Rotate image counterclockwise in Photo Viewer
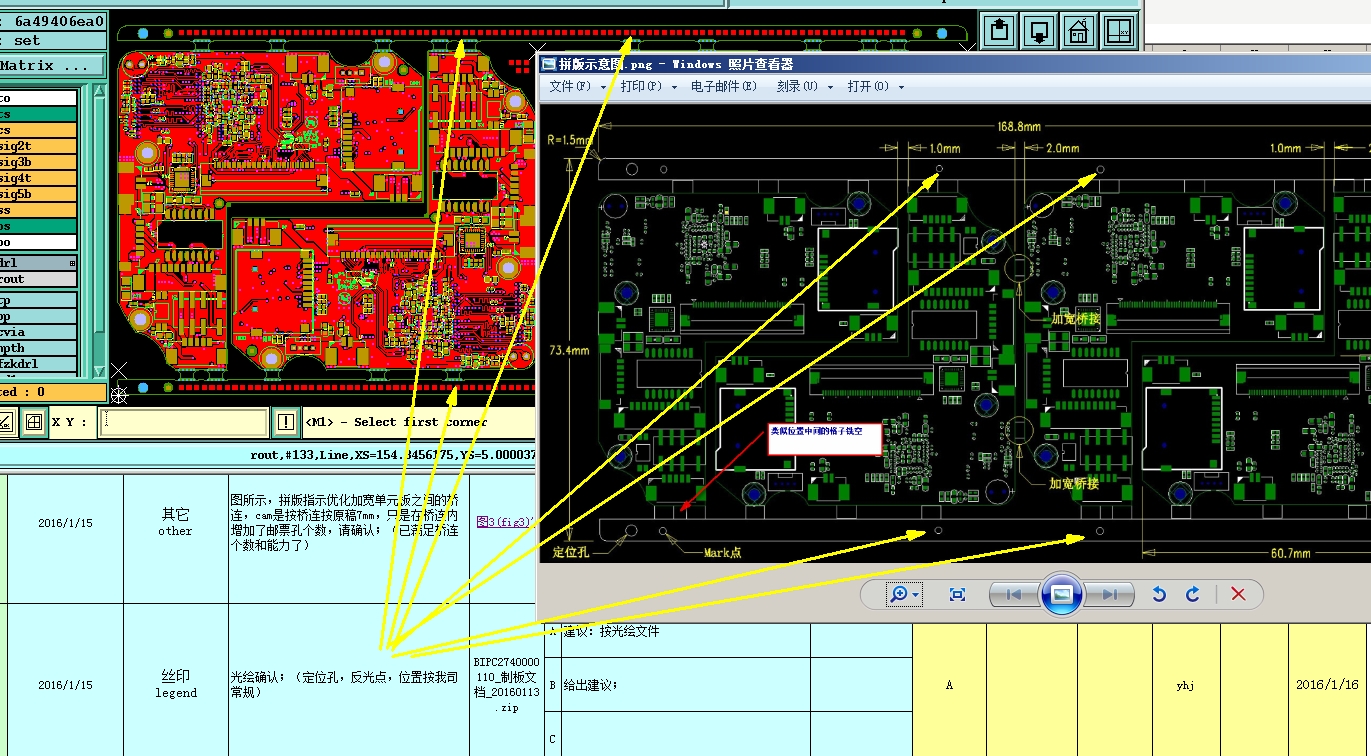Viewport: 1371px width, 756px height. (x=1159, y=594)
